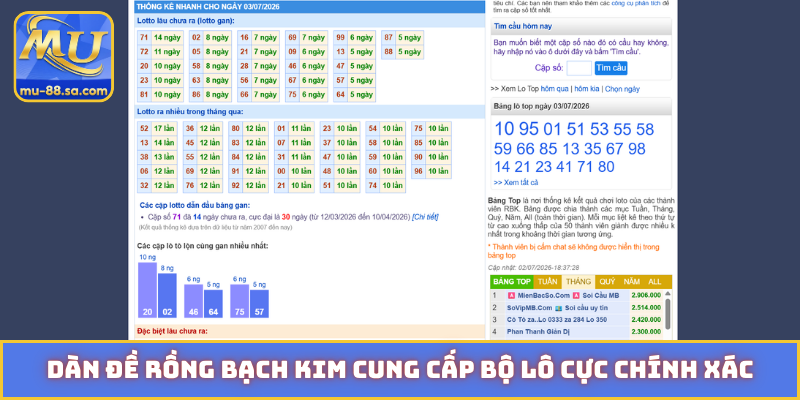Click the small icon after SoVipMB.Com
The width and height of the screenshot is (800, 400).
coord(559,308)
